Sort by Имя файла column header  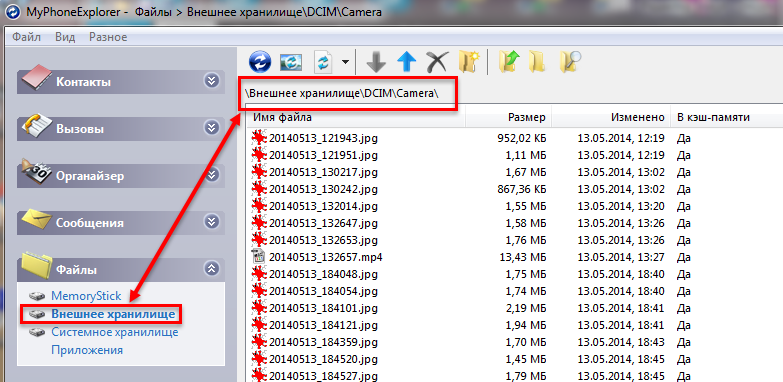356,117
